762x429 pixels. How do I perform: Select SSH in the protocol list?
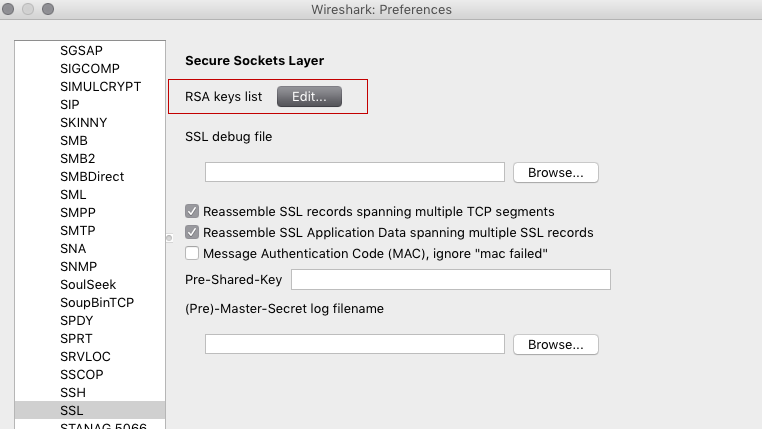(73, 392)
